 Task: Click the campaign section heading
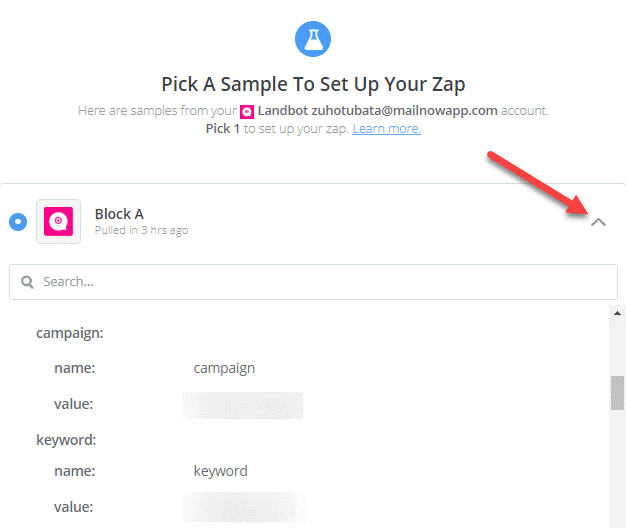70,333
